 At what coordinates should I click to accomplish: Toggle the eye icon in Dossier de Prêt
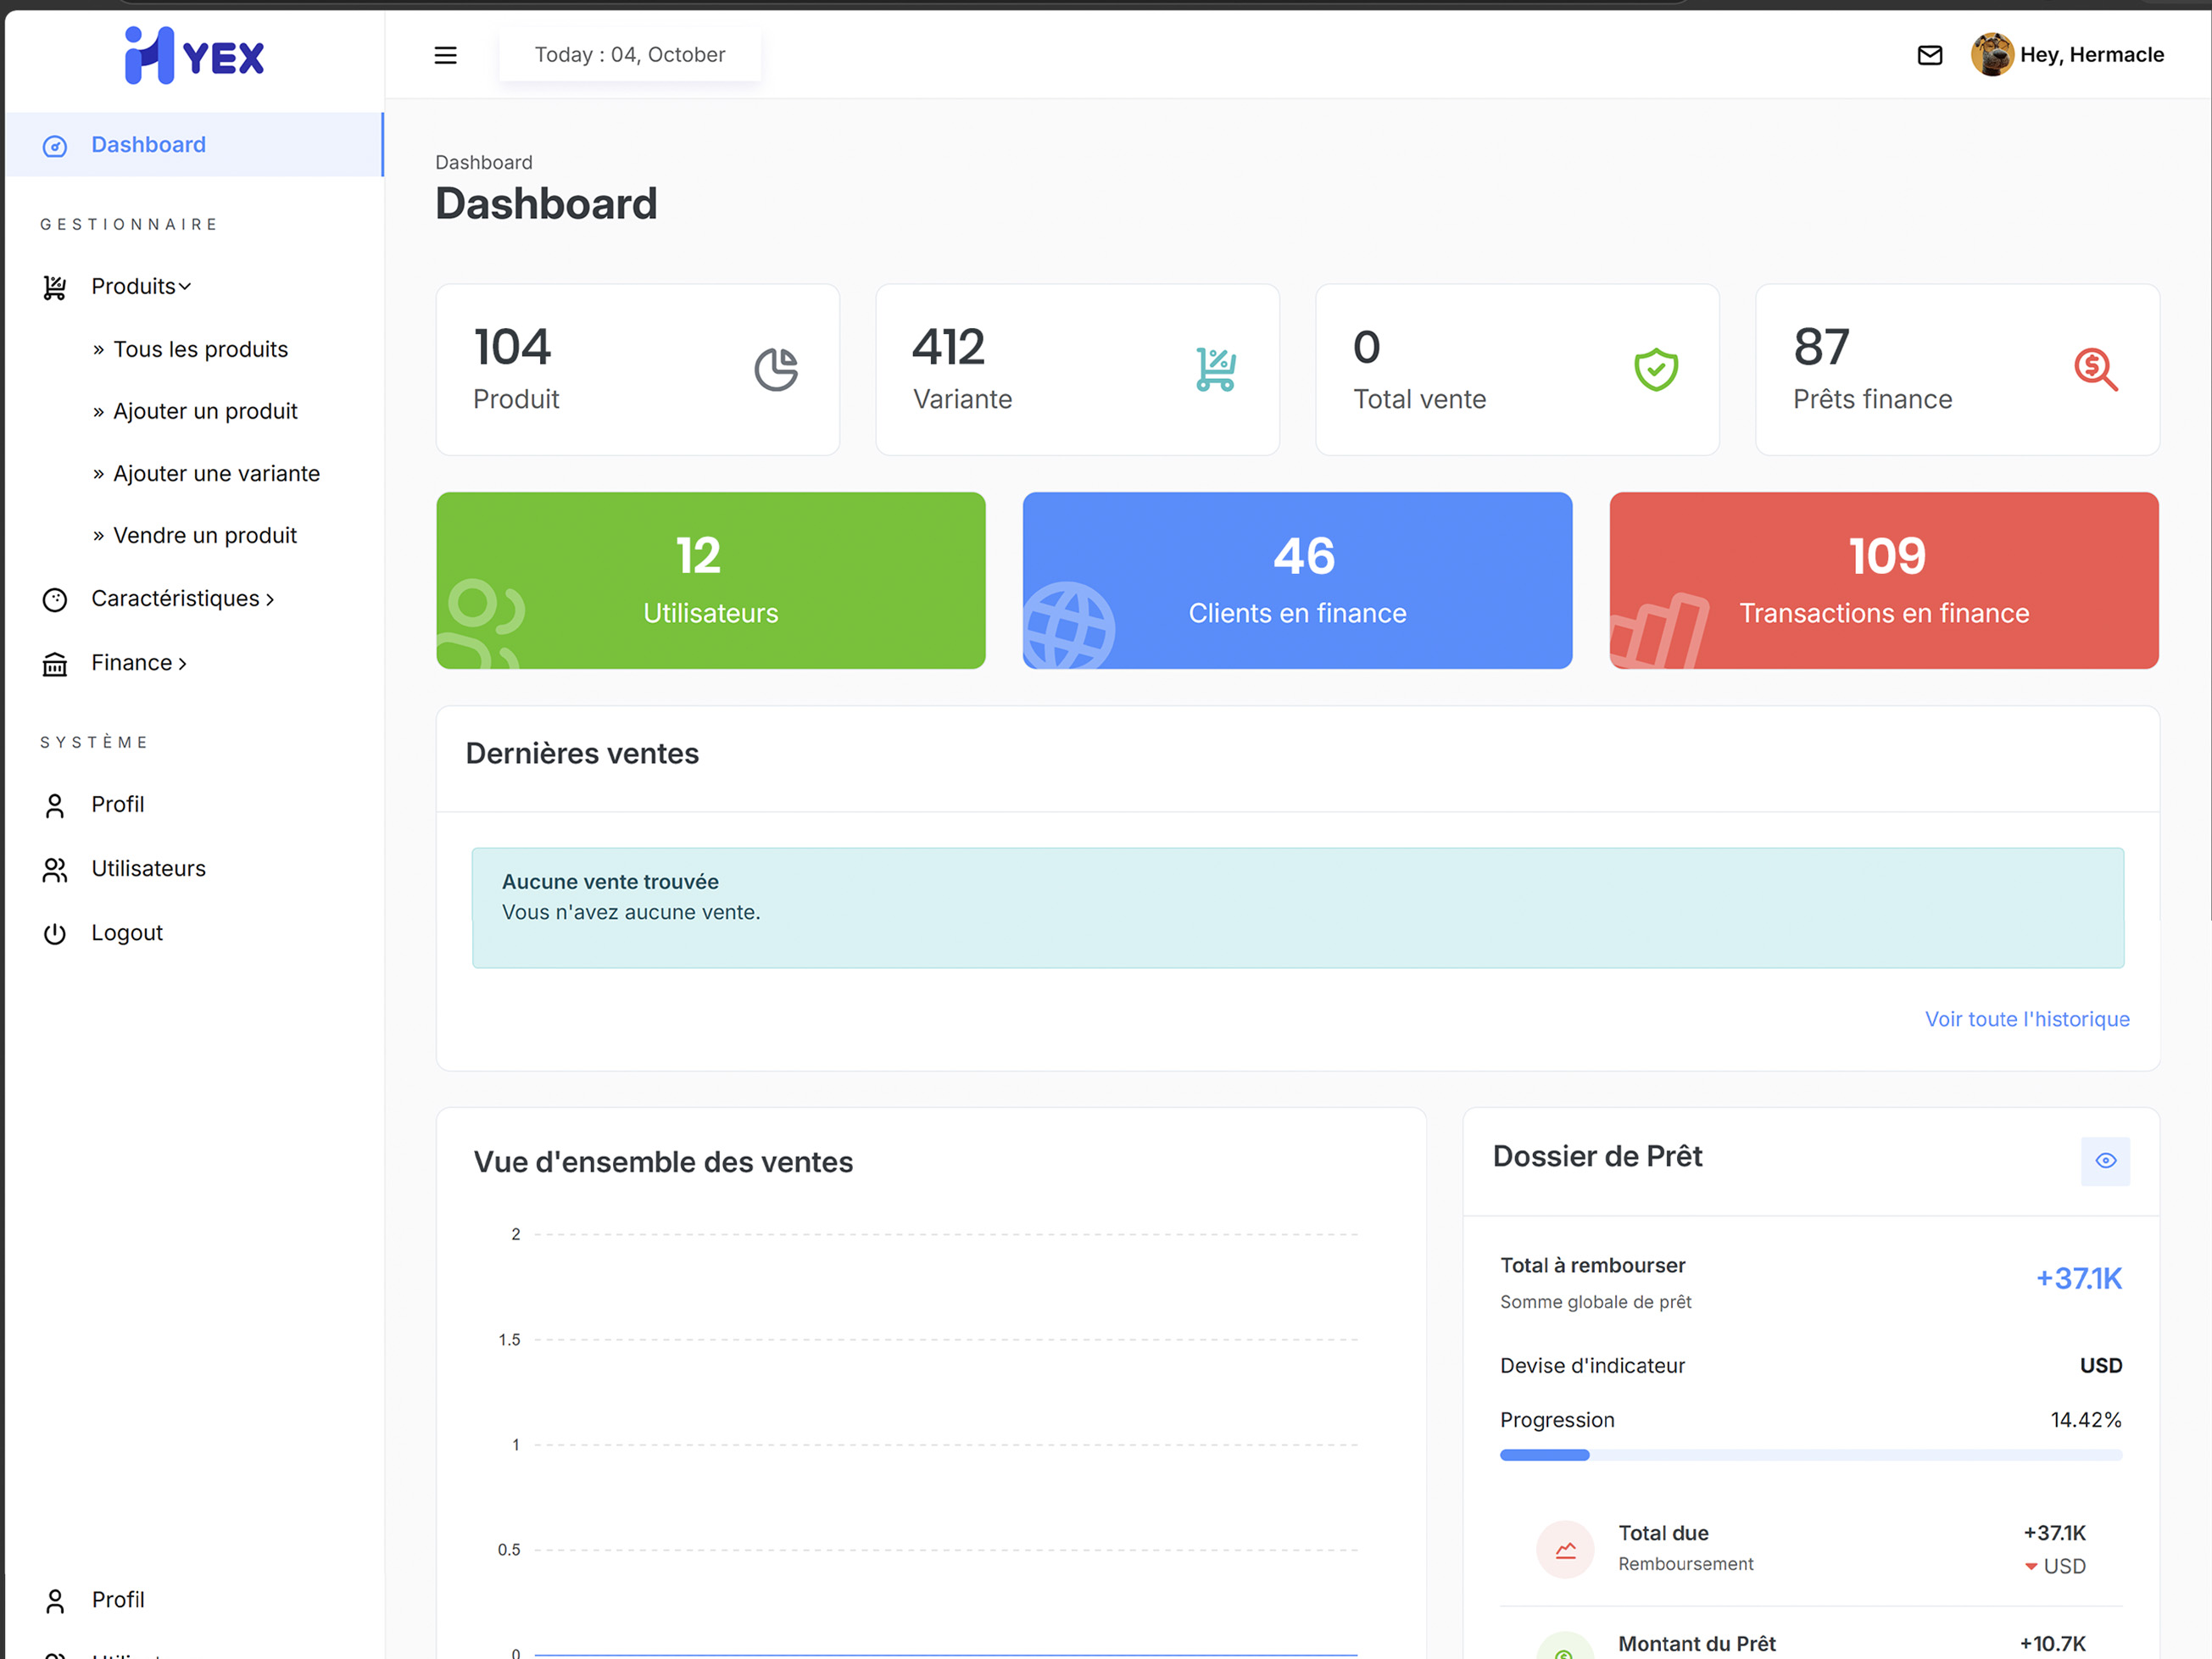[x=2105, y=1161]
